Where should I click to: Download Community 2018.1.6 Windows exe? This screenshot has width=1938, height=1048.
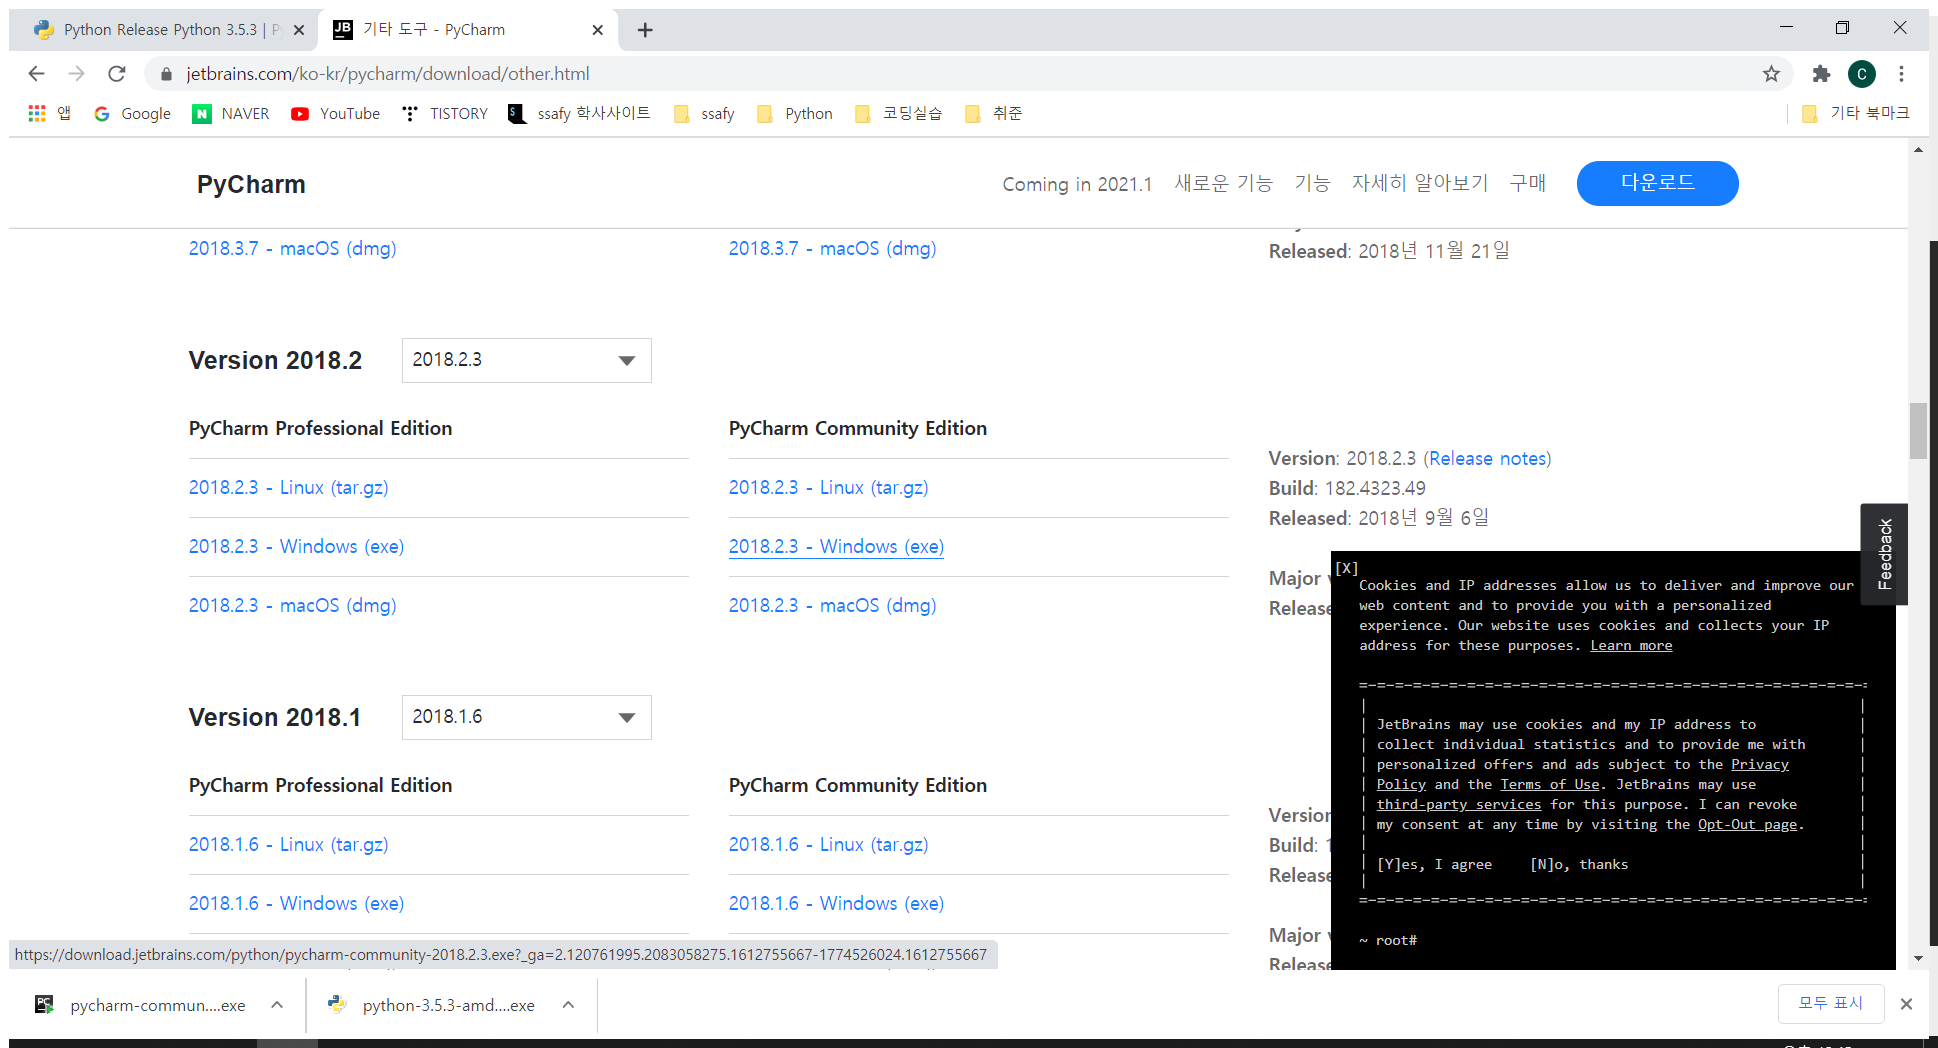coord(836,903)
